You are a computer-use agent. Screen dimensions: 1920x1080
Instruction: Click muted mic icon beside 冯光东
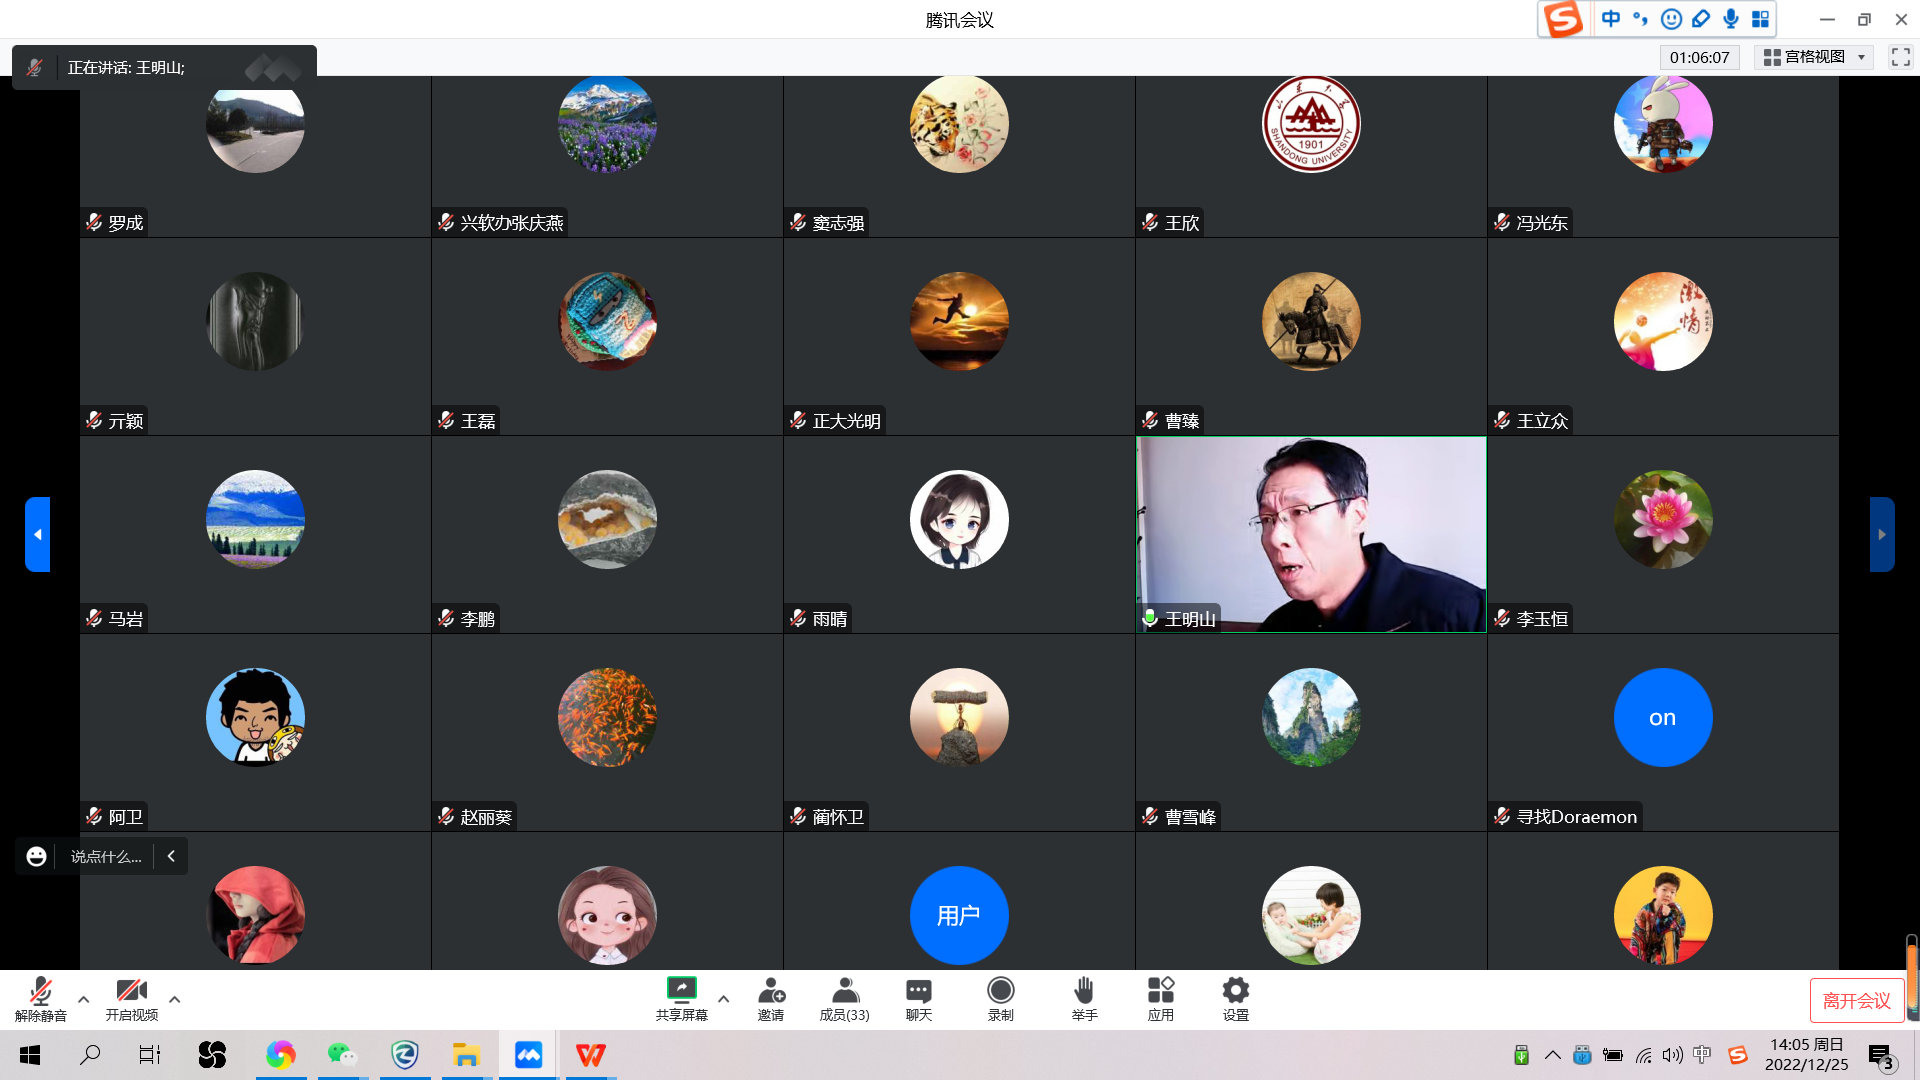[1502, 222]
